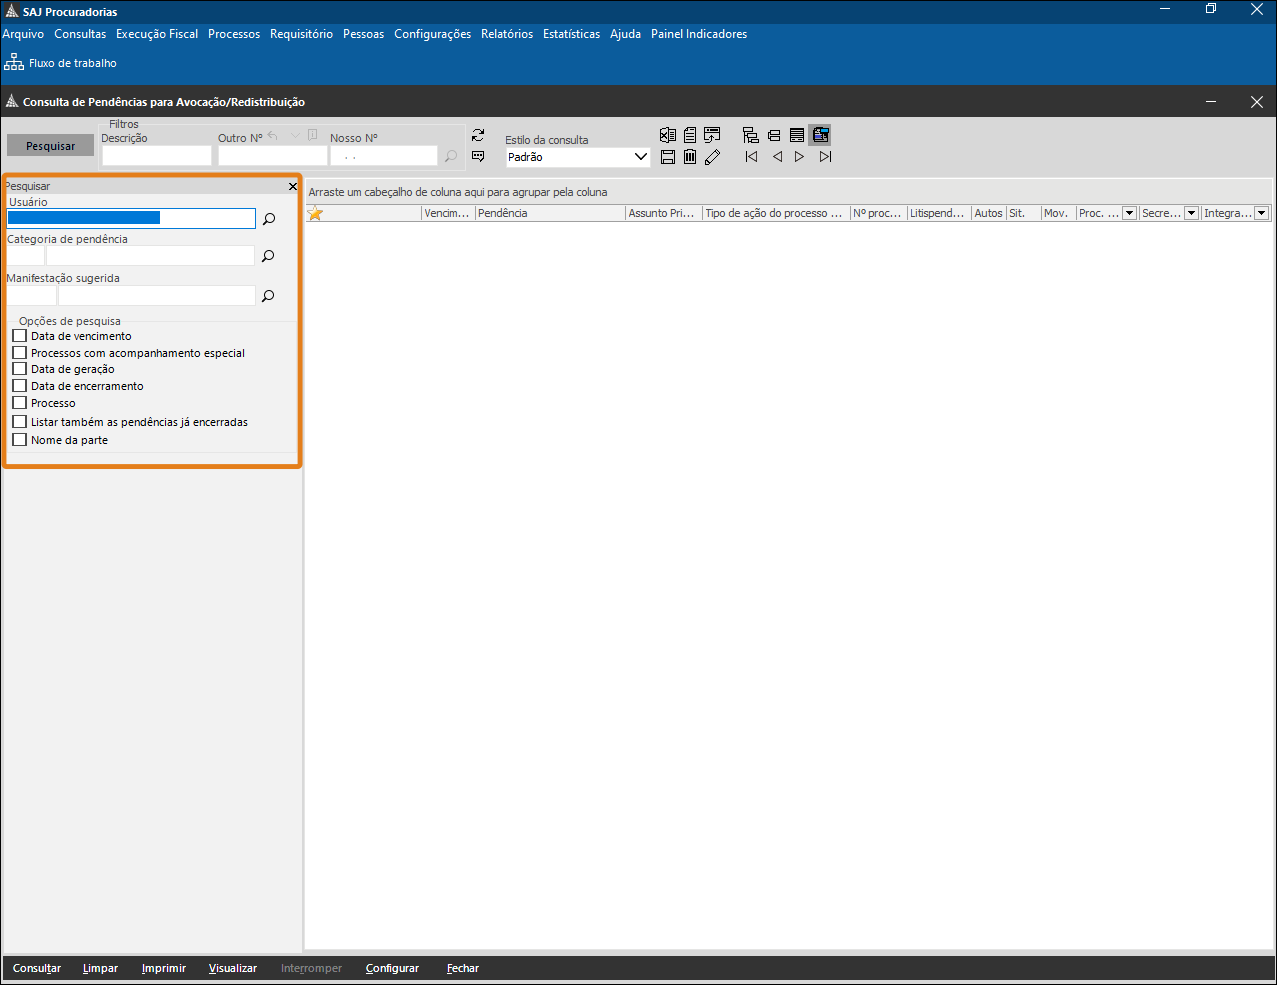Enable the Data de vencimento checkbox
This screenshot has width=1277, height=985.
tap(19, 336)
